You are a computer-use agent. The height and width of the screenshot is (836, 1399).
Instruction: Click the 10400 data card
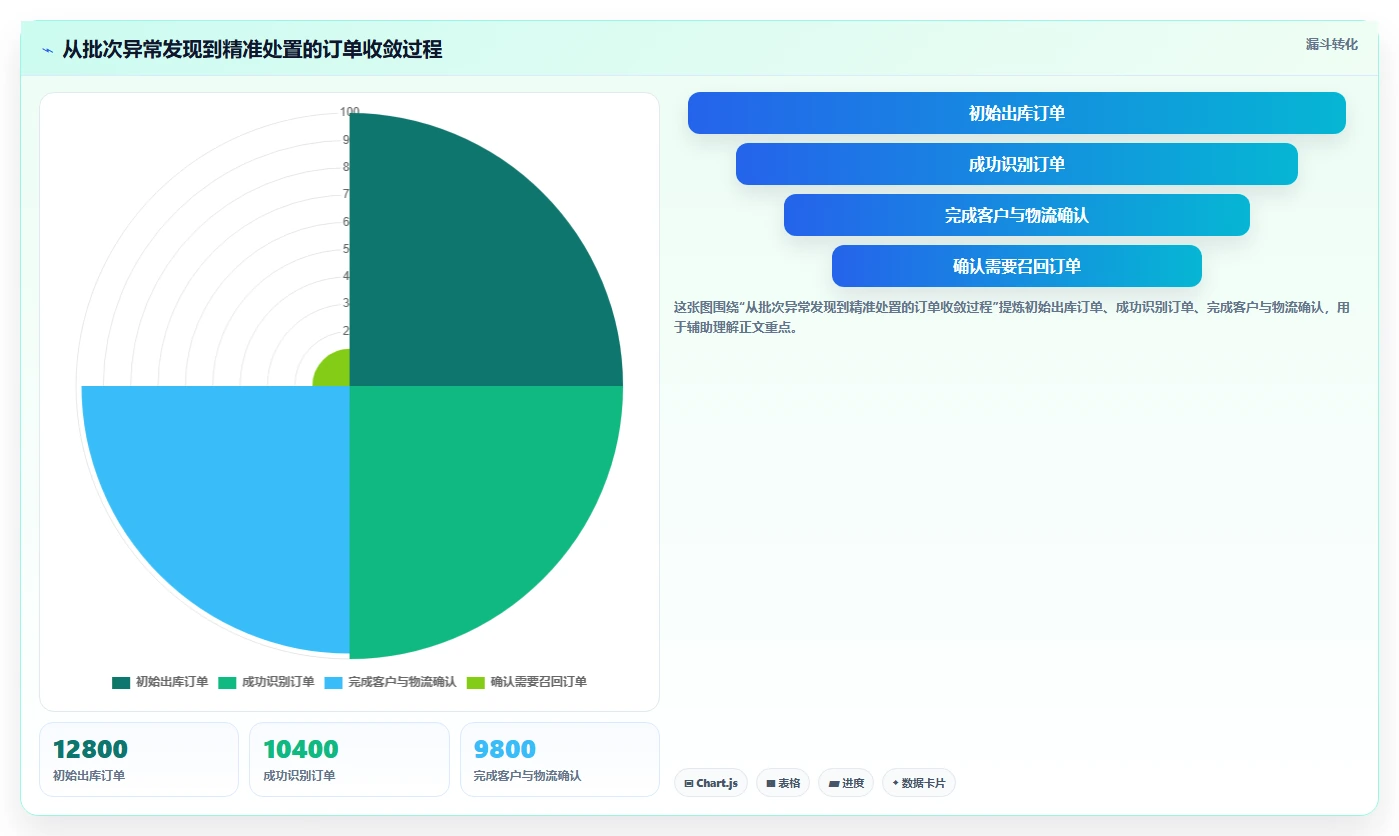pos(349,759)
